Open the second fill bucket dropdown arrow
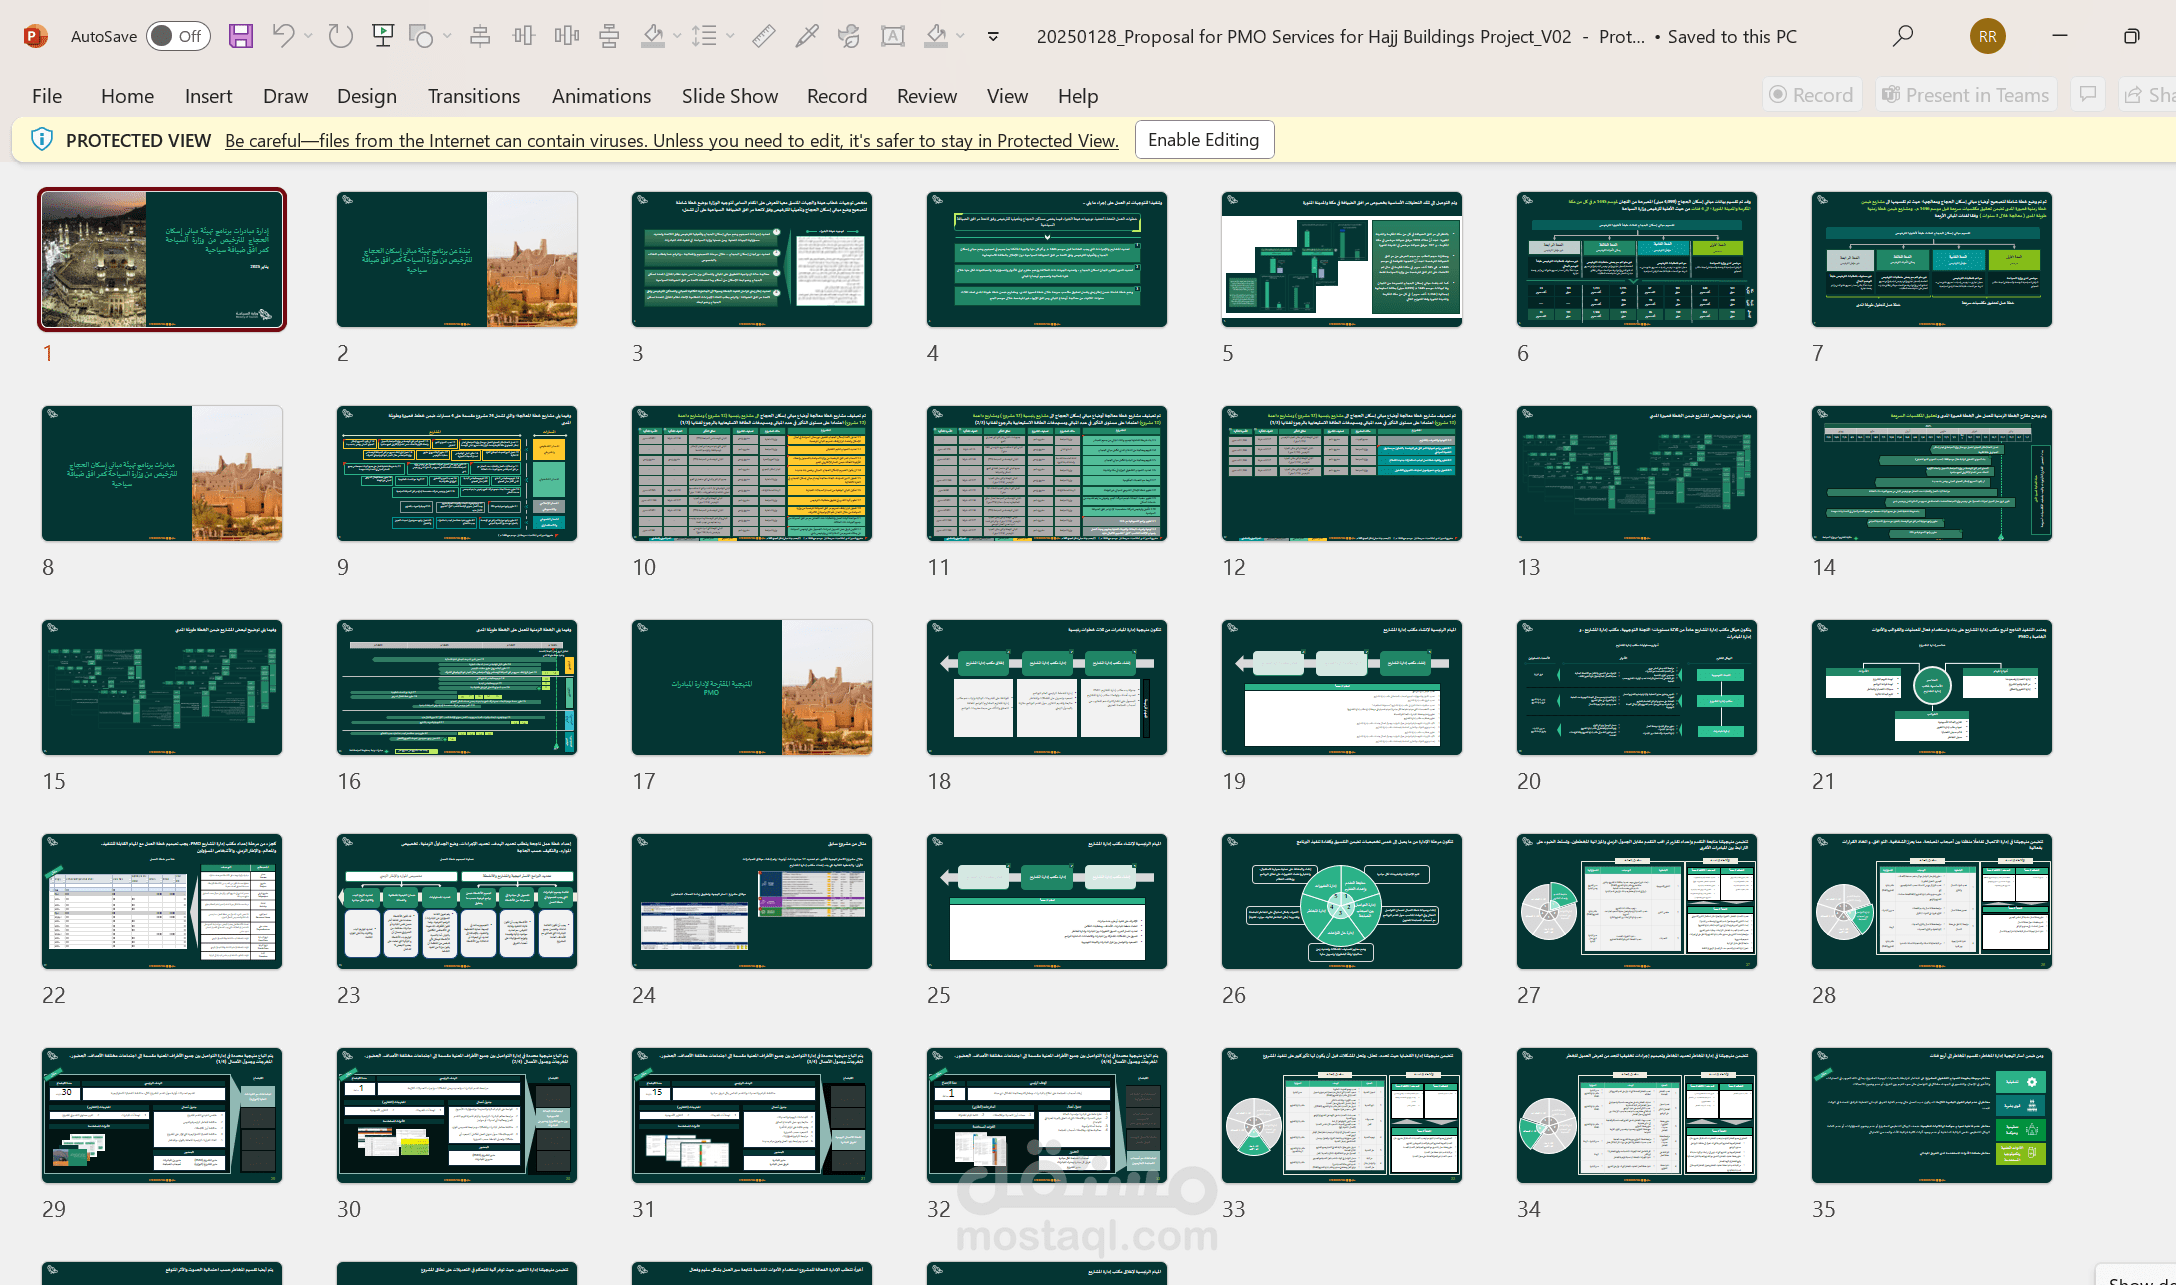 click(961, 36)
